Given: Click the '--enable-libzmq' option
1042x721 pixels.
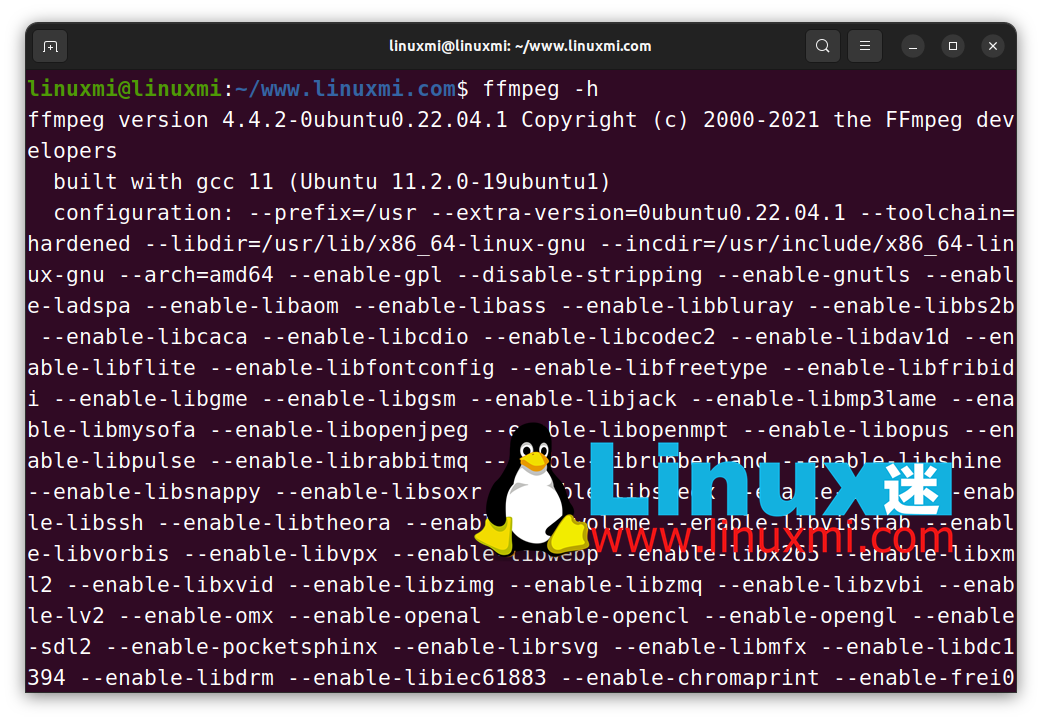Looking at the screenshot, I should coord(605,585).
